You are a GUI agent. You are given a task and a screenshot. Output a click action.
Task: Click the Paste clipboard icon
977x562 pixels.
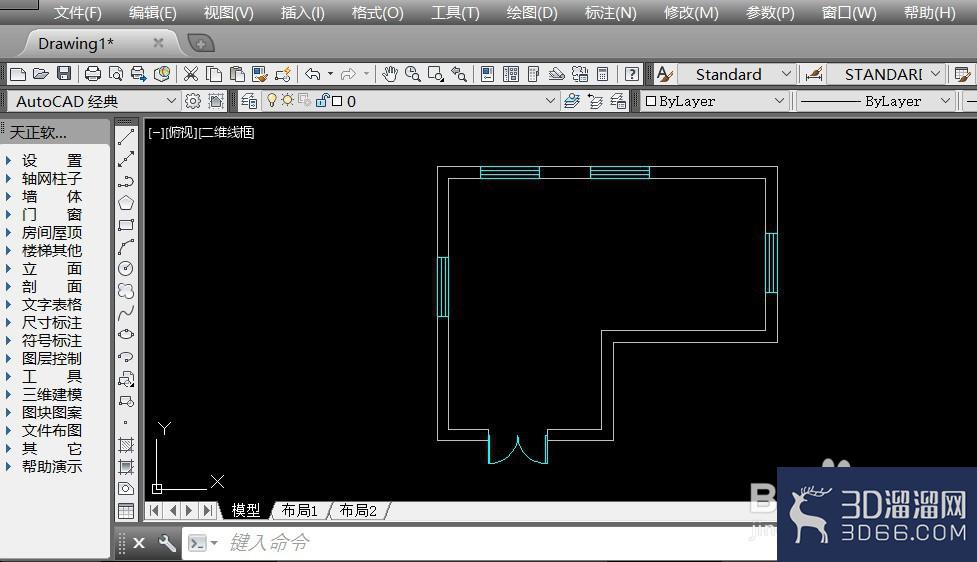tap(237, 74)
